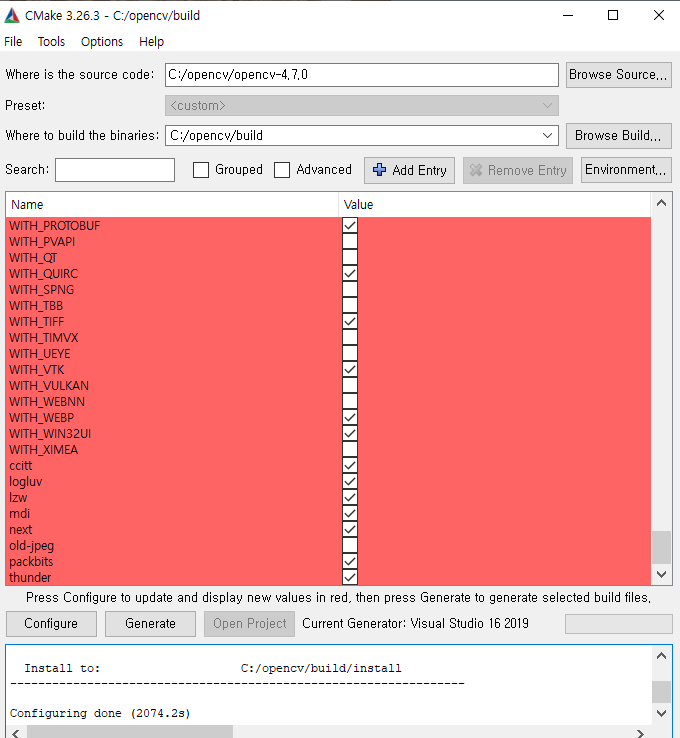
Task: Click Browse Source button
Action: 618,75
